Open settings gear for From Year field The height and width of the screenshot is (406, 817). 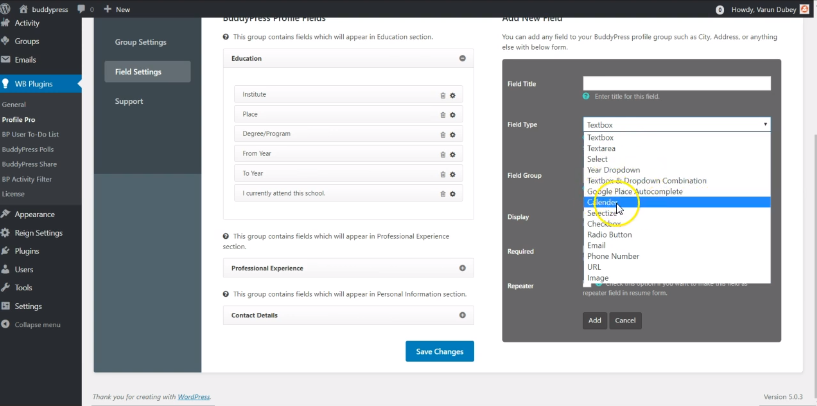pos(453,155)
